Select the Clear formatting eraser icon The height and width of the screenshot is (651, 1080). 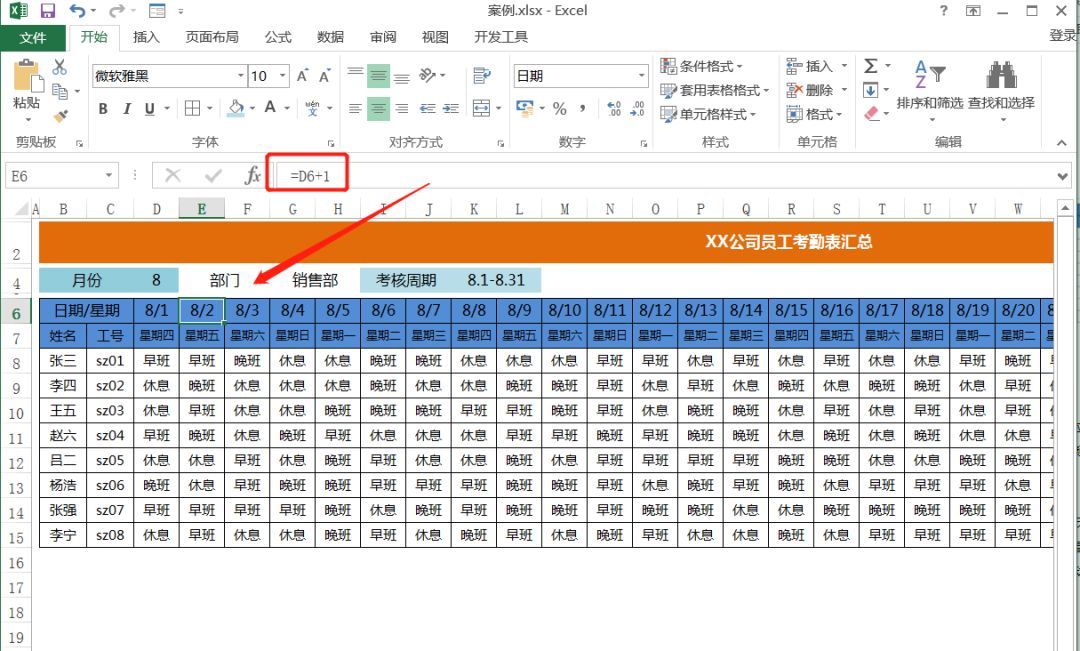[871, 113]
